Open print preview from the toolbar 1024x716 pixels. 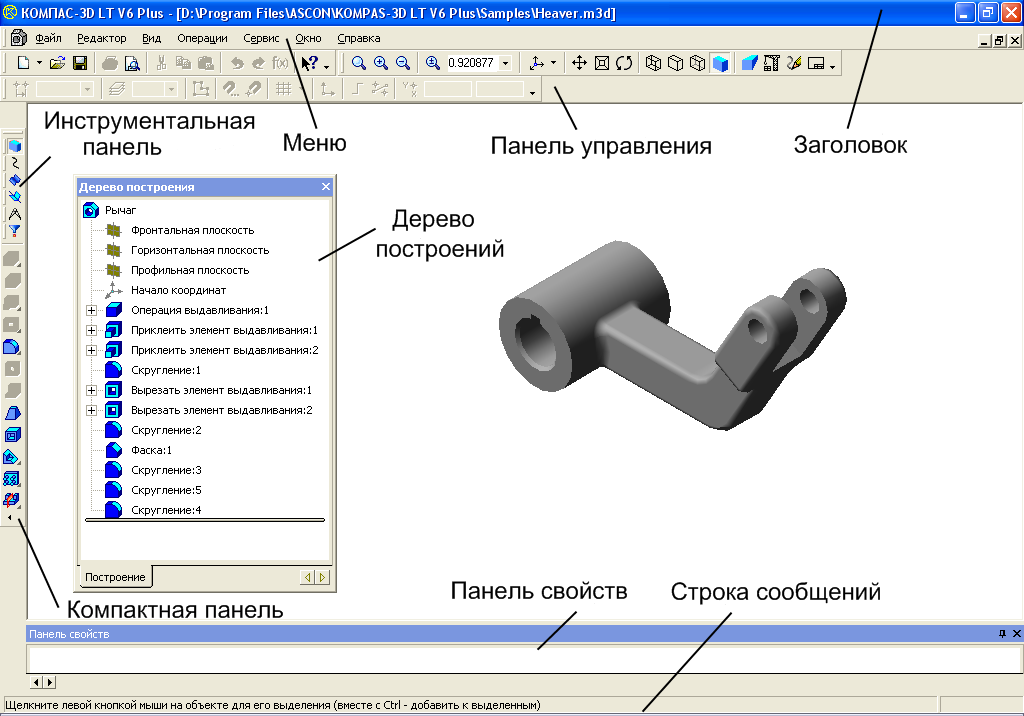coord(132,63)
